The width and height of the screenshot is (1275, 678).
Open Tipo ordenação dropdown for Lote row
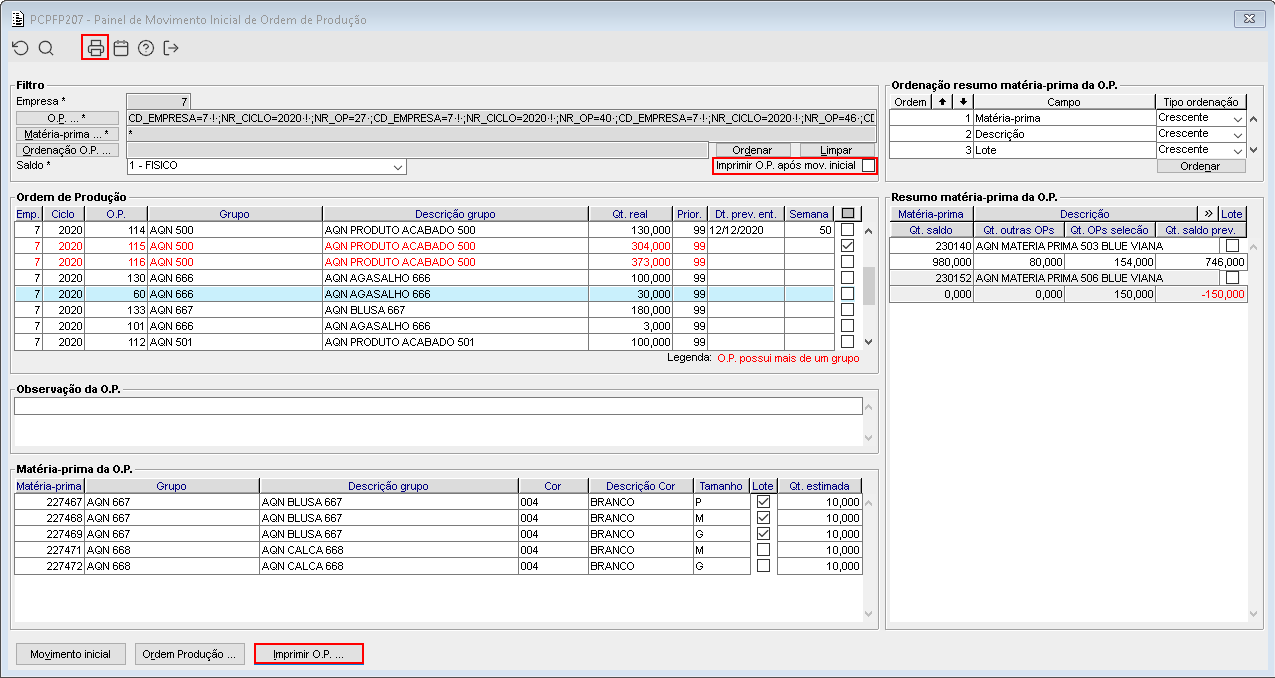pos(1238,151)
